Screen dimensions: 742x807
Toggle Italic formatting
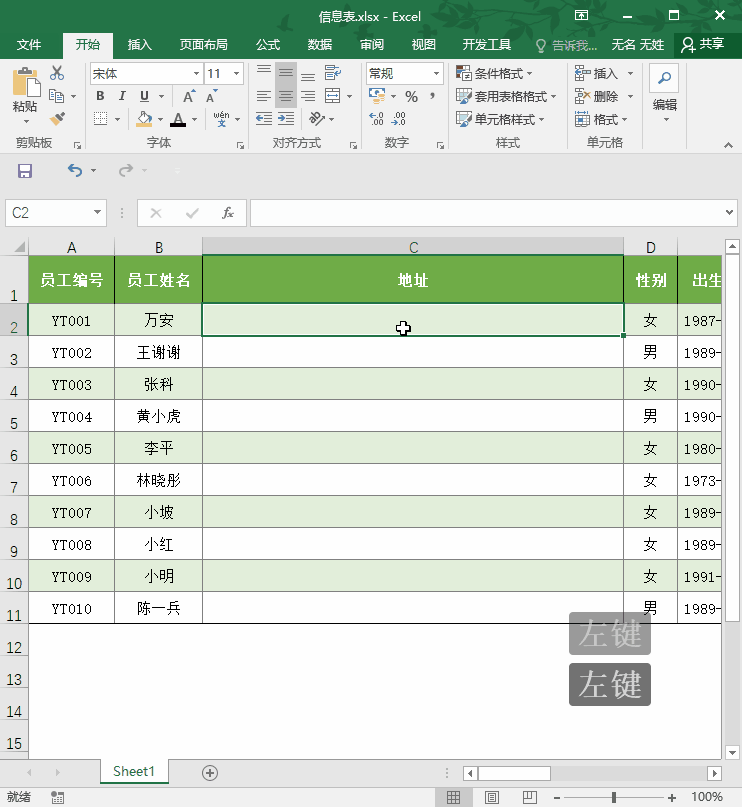point(122,96)
